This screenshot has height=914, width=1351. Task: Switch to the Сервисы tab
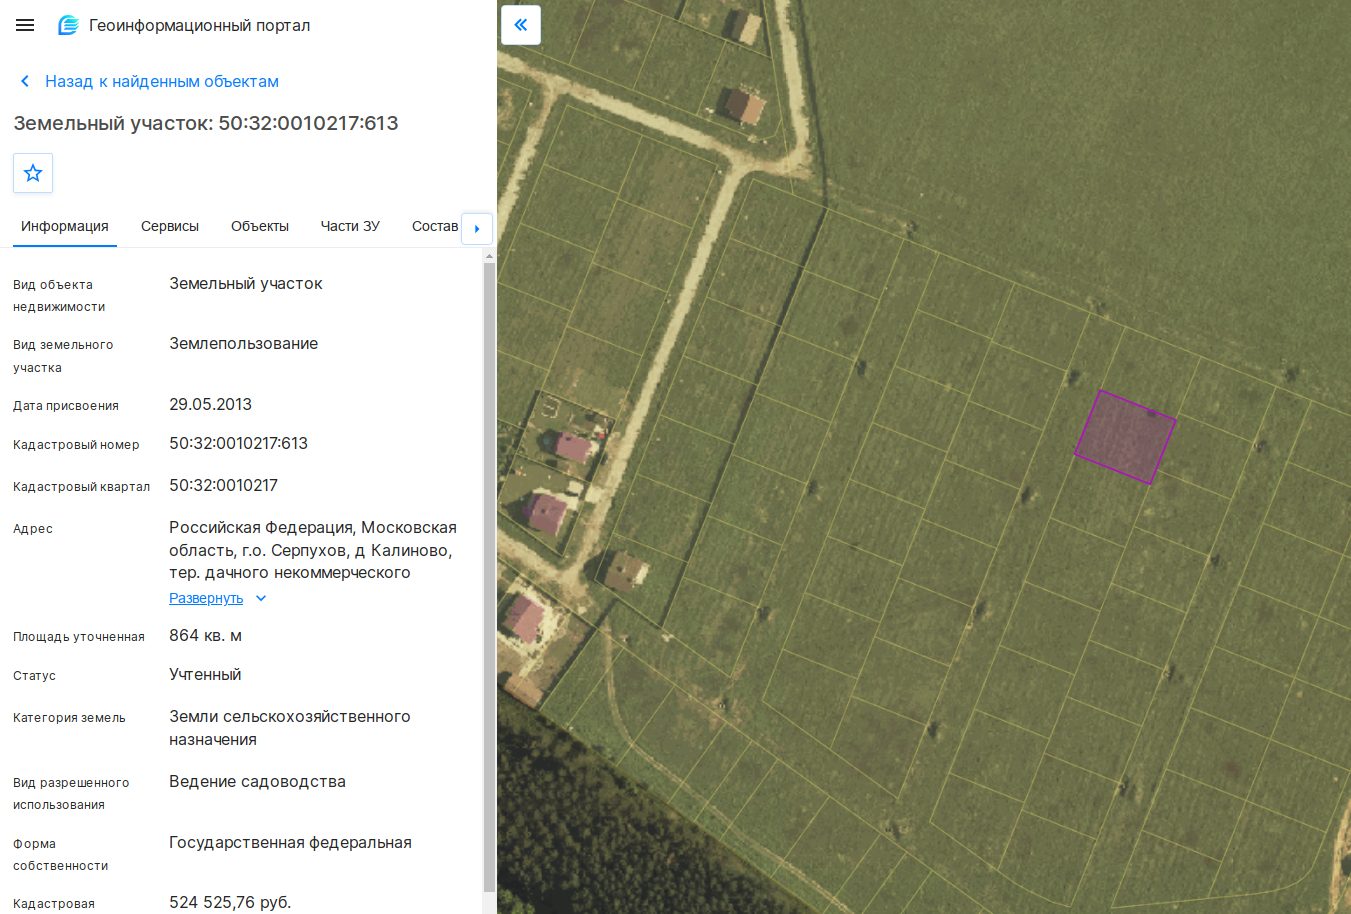point(170,226)
